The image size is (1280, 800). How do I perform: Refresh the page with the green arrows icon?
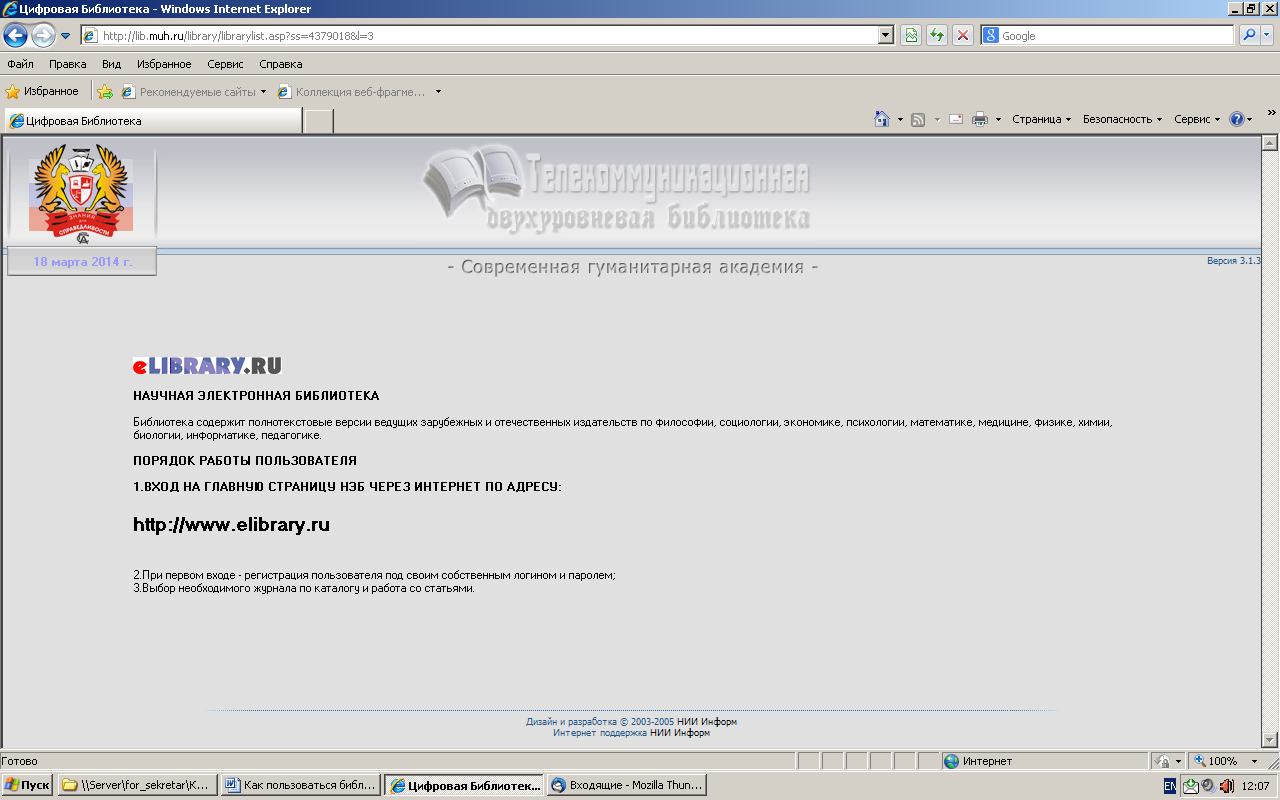coord(937,35)
